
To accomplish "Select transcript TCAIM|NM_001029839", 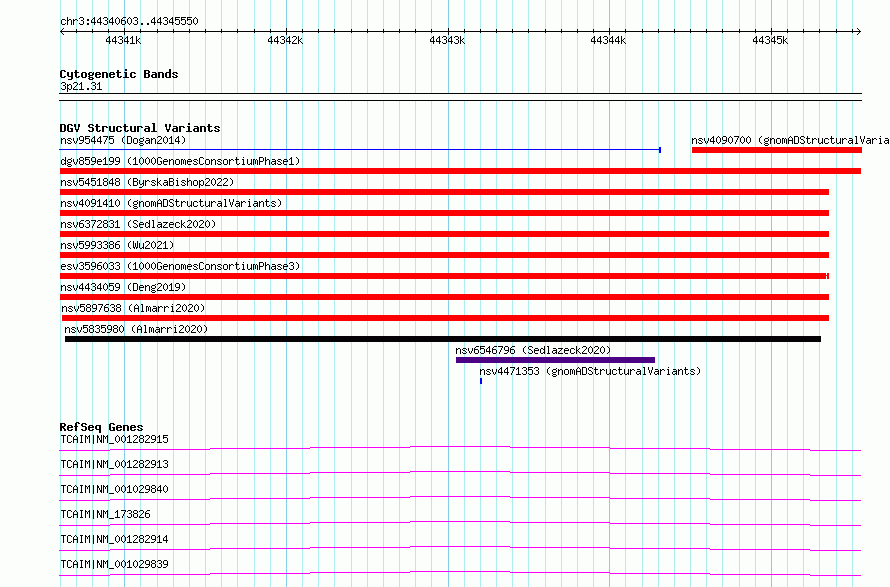I will click(x=114, y=564).
